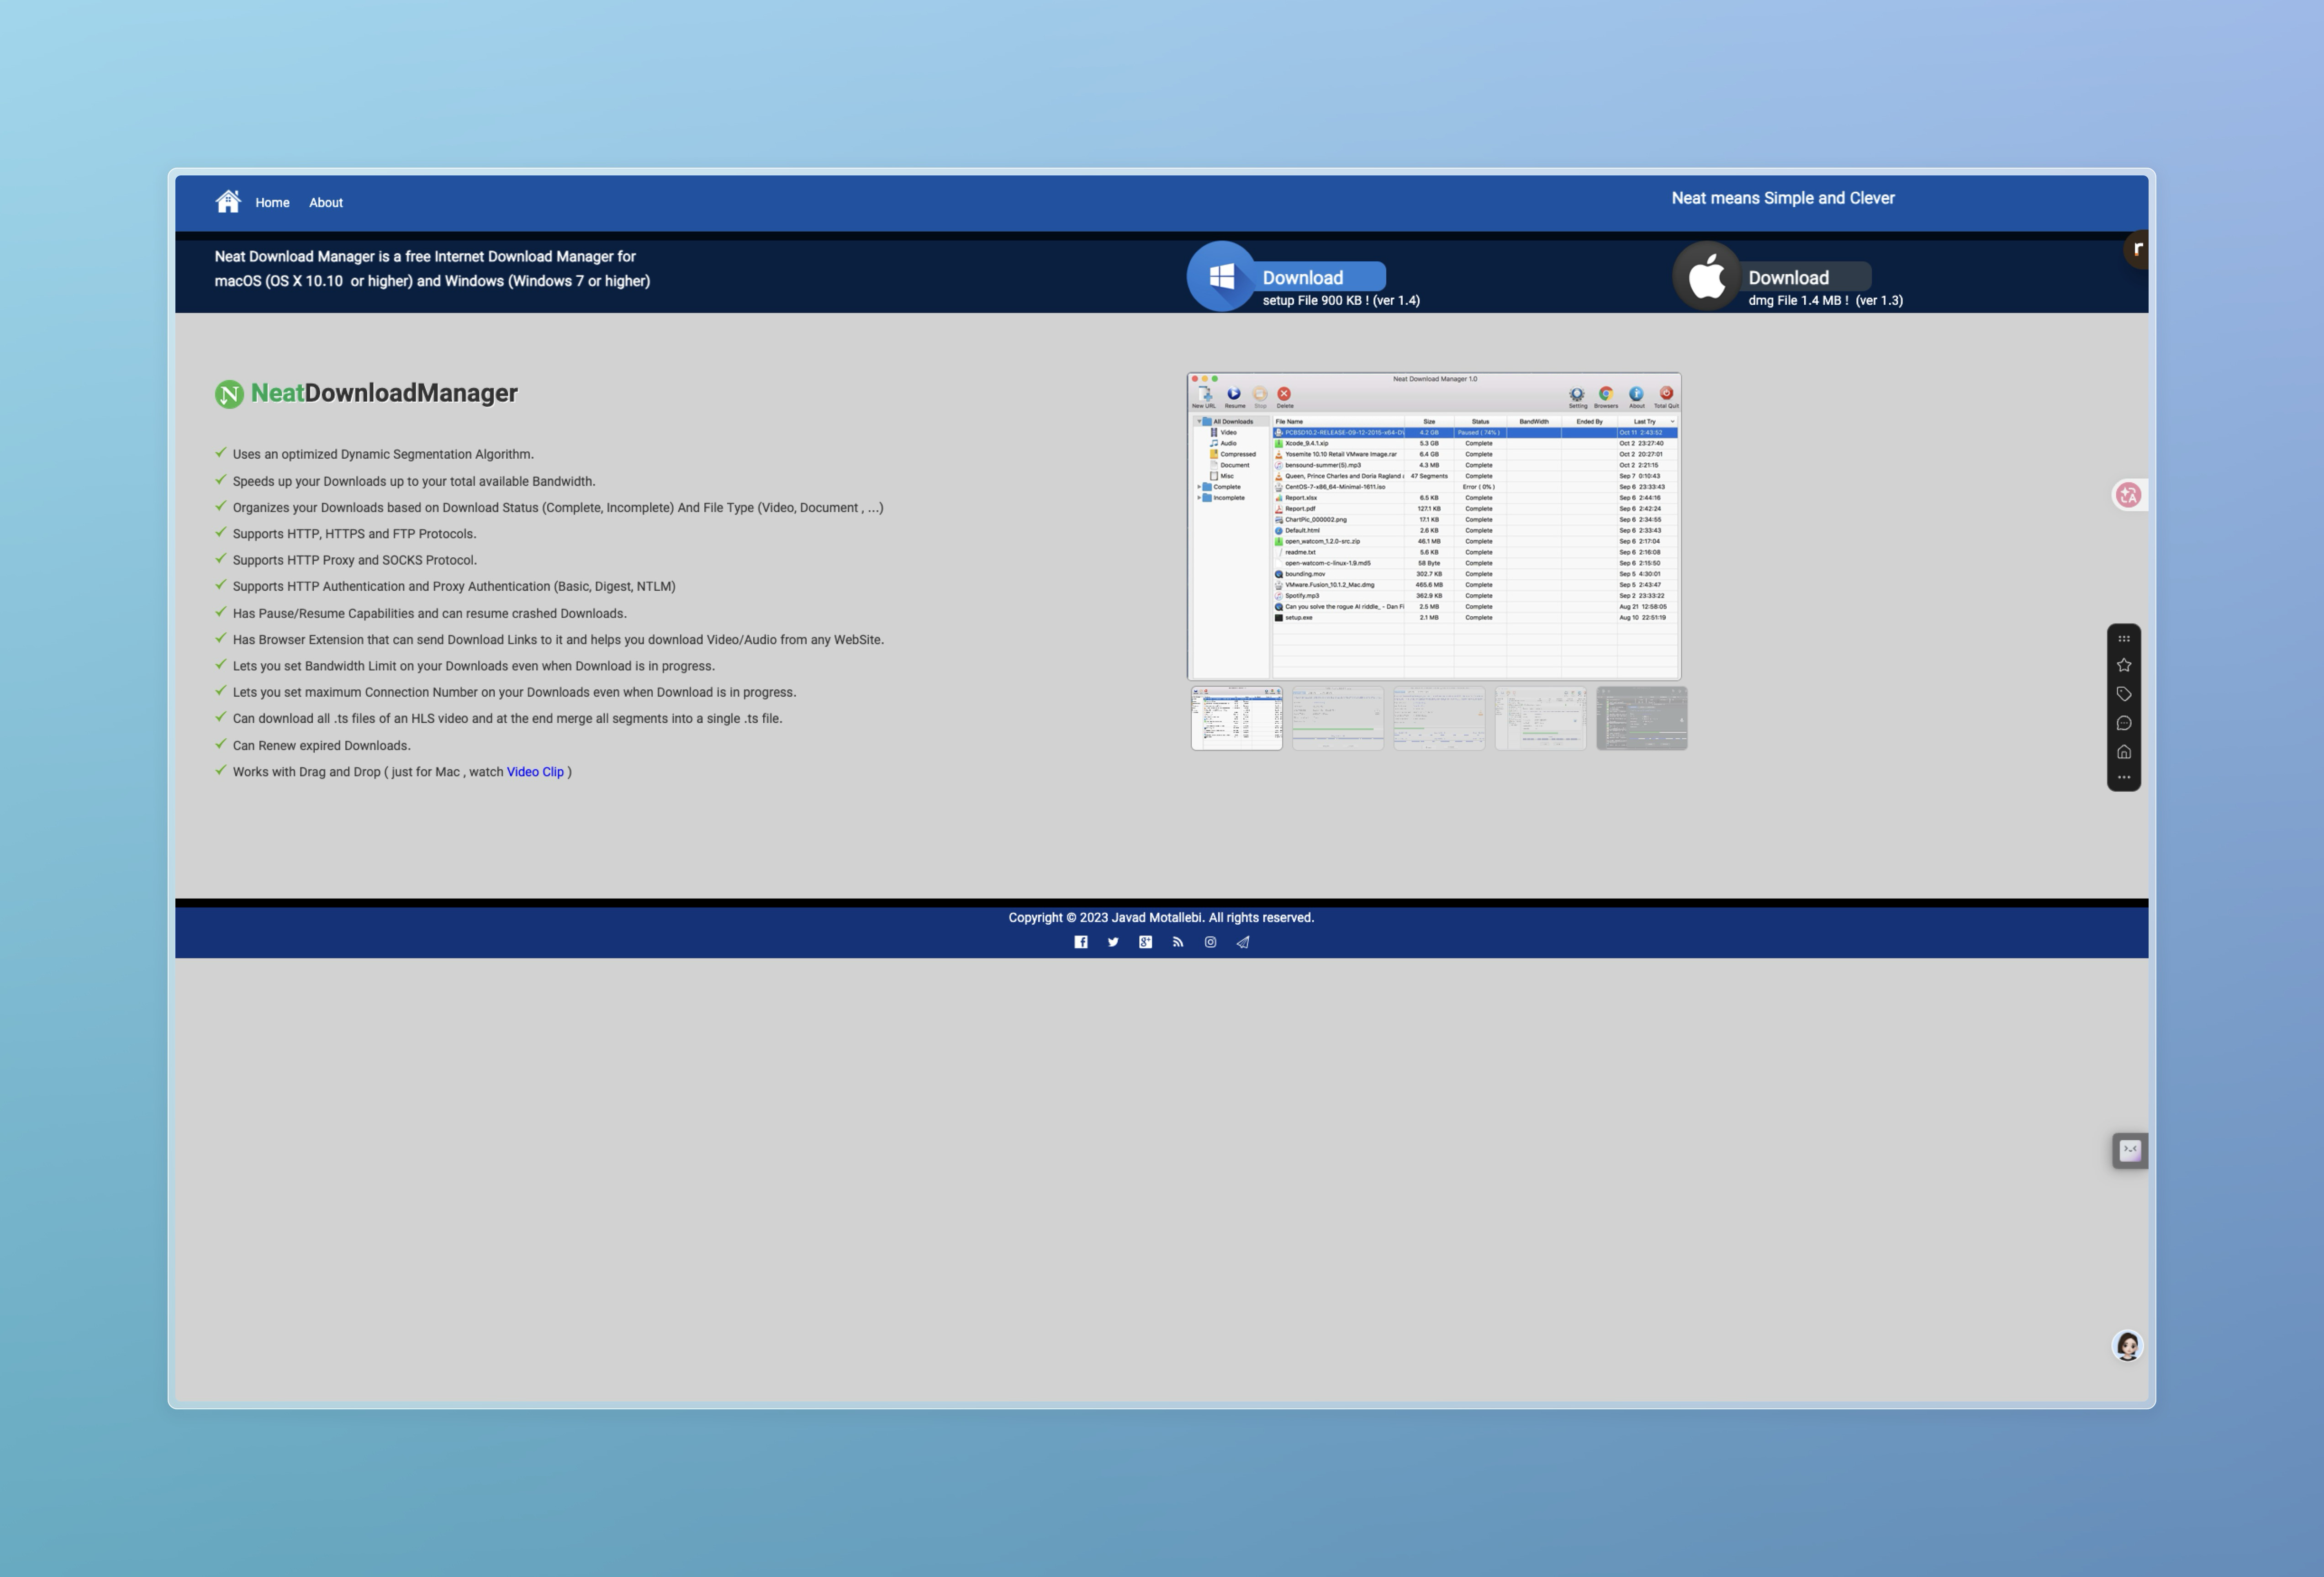Select the first highlighted screenshot thumbnail
The width and height of the screenshot is (2324, 1577).
1237,718
